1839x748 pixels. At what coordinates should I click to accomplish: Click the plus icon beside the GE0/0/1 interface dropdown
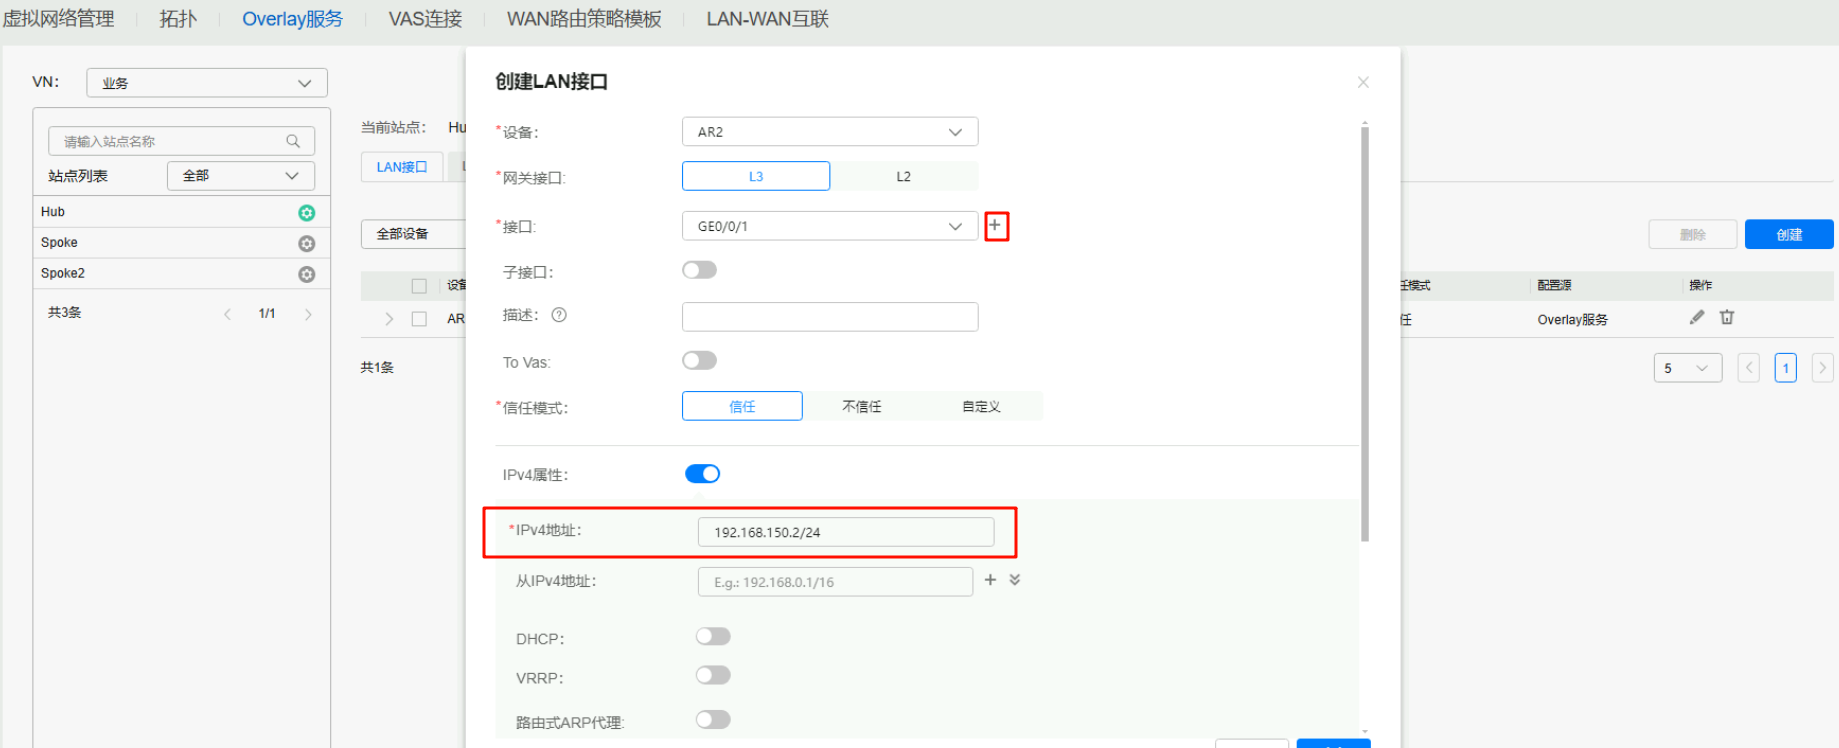(x=995, y=226)
